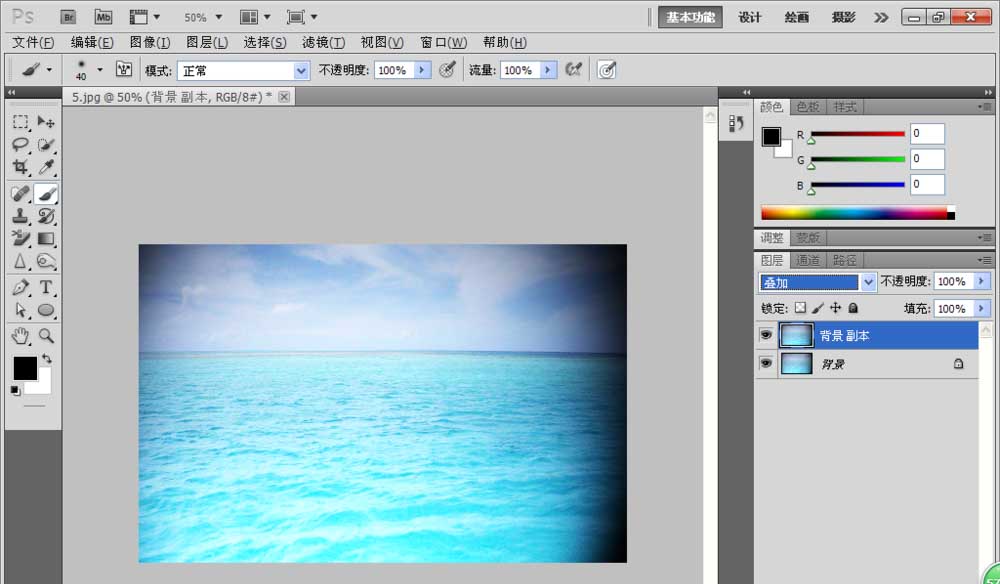
Task: Select the Eyedropper tool
Action: click(x=46, y=167)
